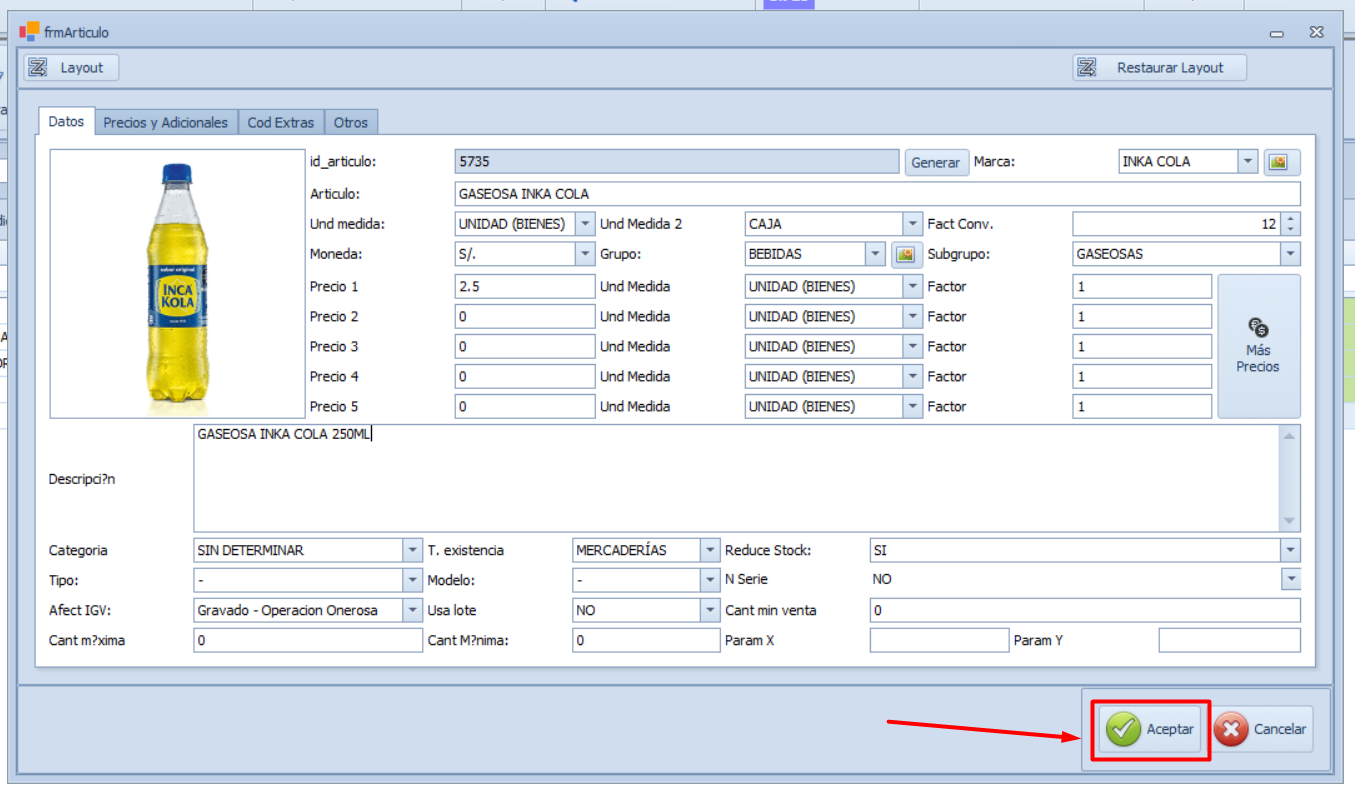Open the Afect IGV dropdown

tap(413, 610)
